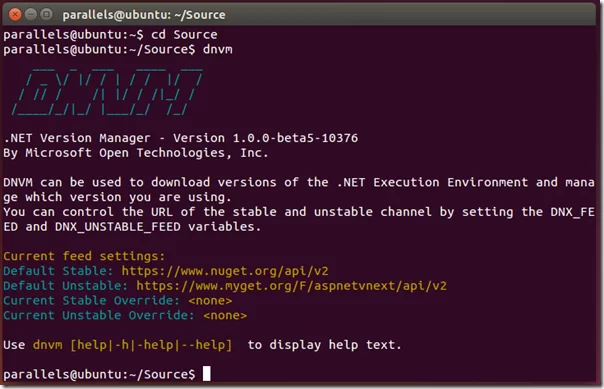This screenshot has height=389, width=604.
Task: Click the '.NET Version Manager' version line
Action: pos(181,138)
